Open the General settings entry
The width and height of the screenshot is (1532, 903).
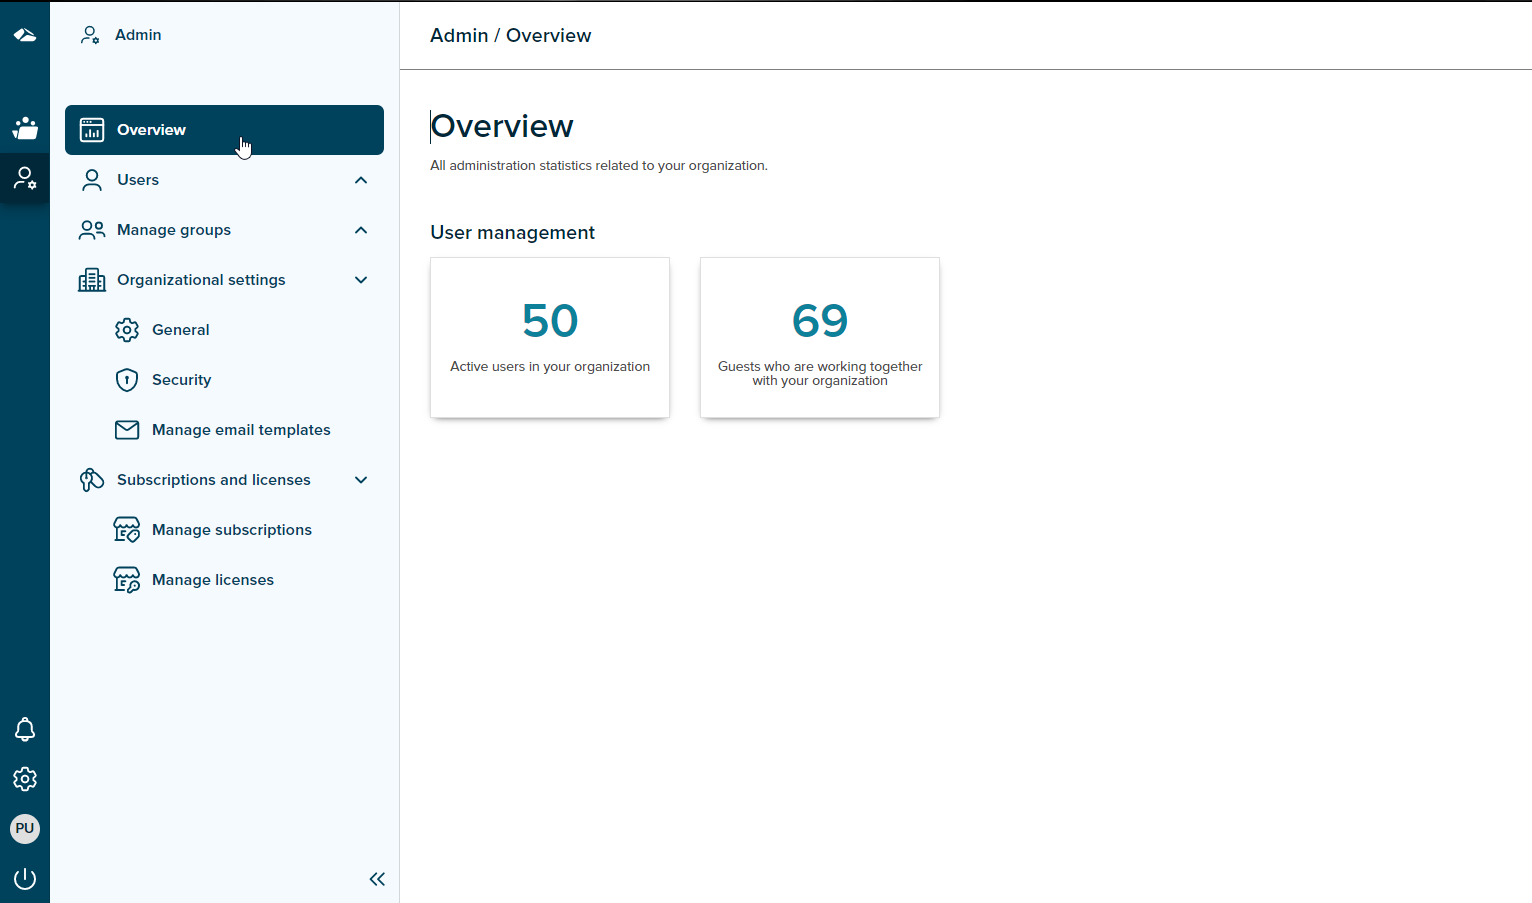181,329
